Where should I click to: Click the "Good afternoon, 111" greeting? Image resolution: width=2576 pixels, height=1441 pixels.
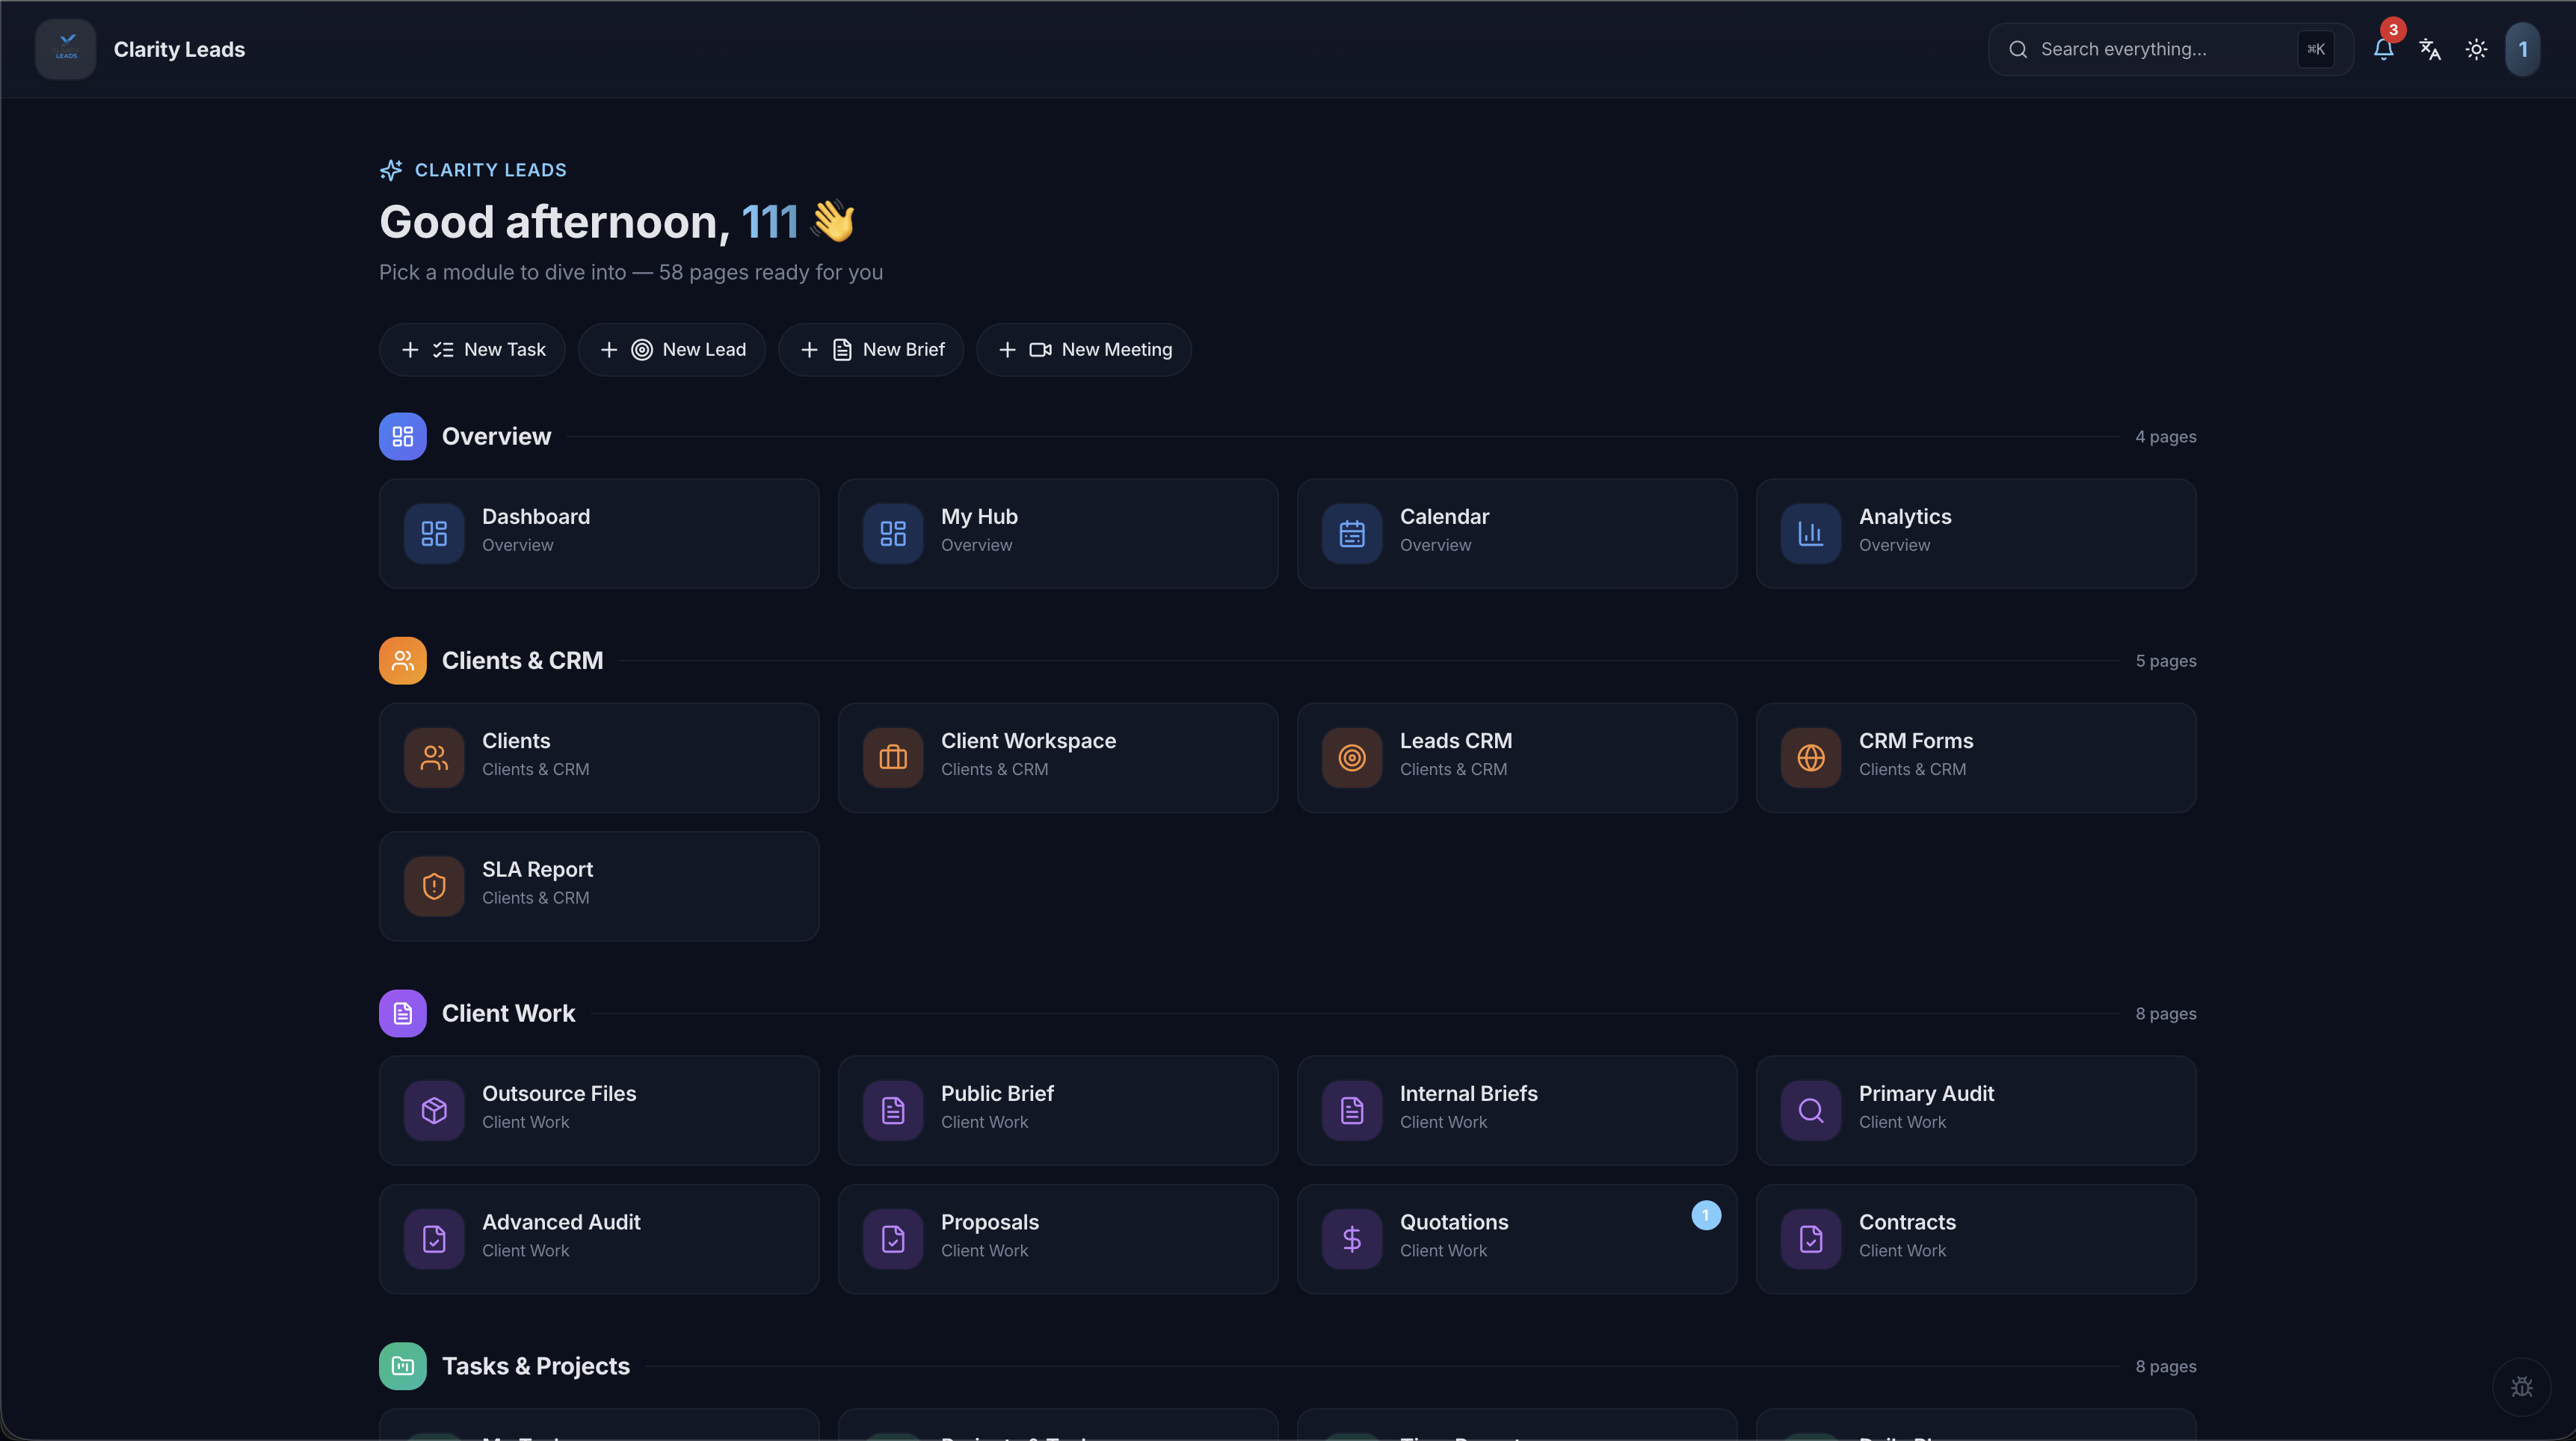coord(617,221)
